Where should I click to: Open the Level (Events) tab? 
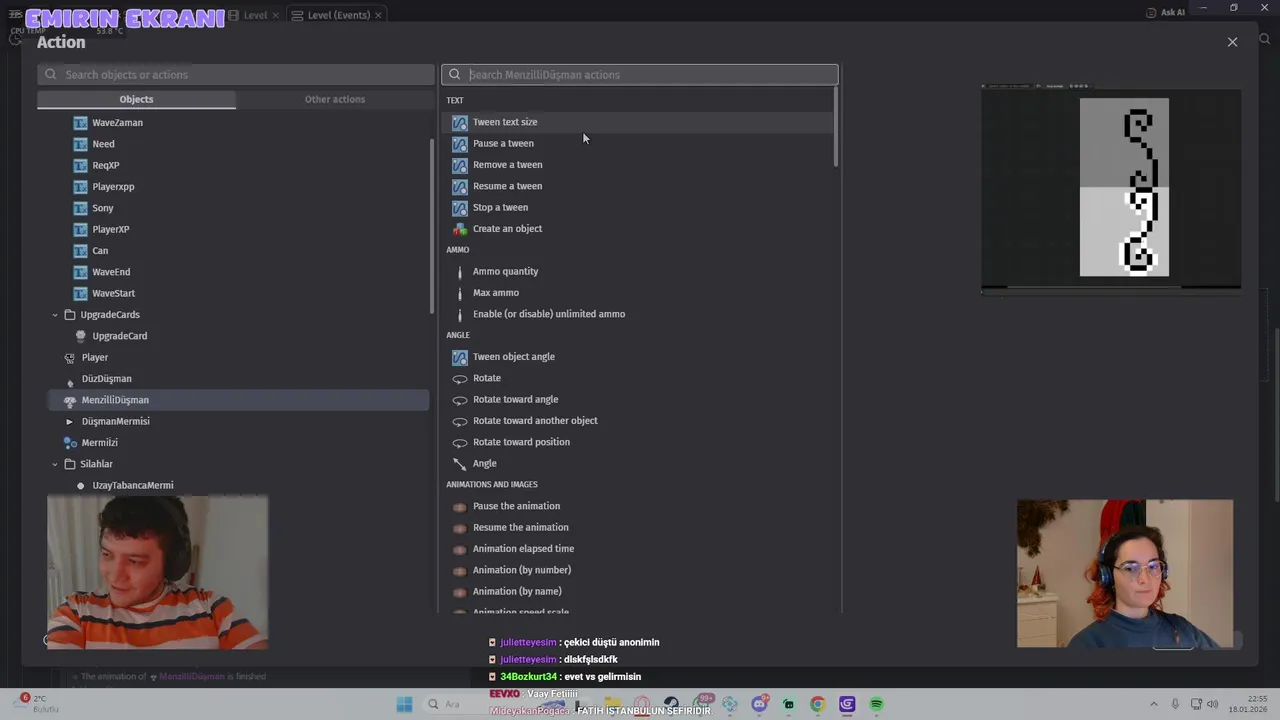click(x=338, y=15)
